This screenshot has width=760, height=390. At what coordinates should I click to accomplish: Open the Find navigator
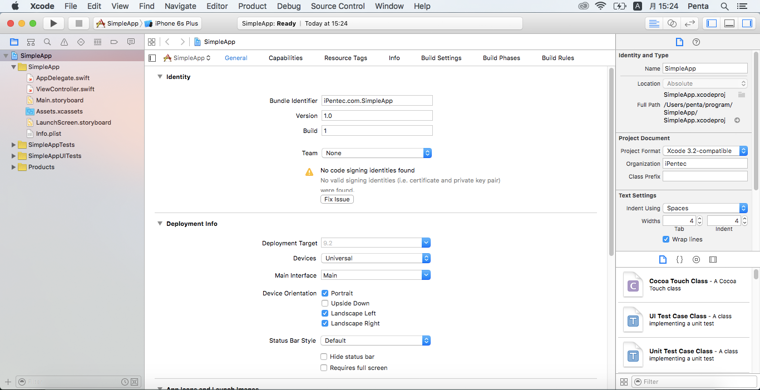47,42
